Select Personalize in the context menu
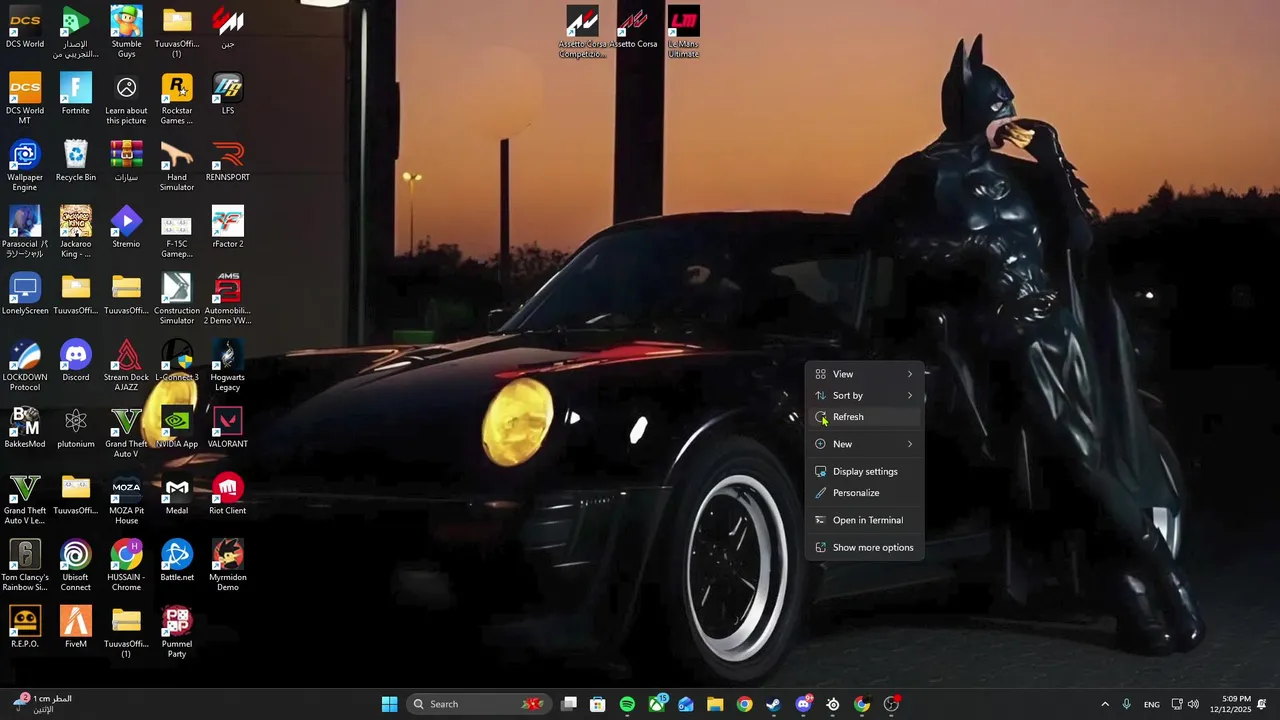This screenshot has width=1280, height=720. (x=864, y=492)
